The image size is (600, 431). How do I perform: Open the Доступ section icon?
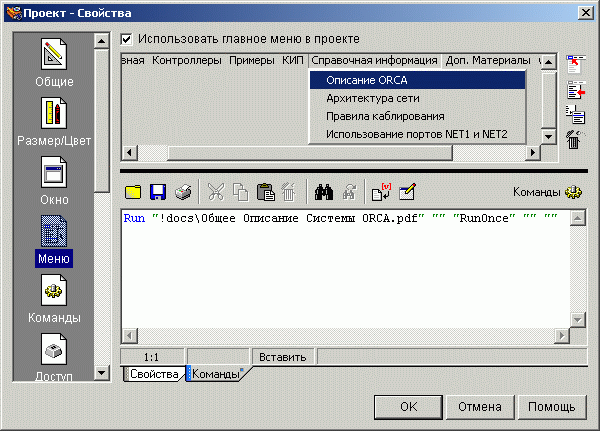coord(54,349)
